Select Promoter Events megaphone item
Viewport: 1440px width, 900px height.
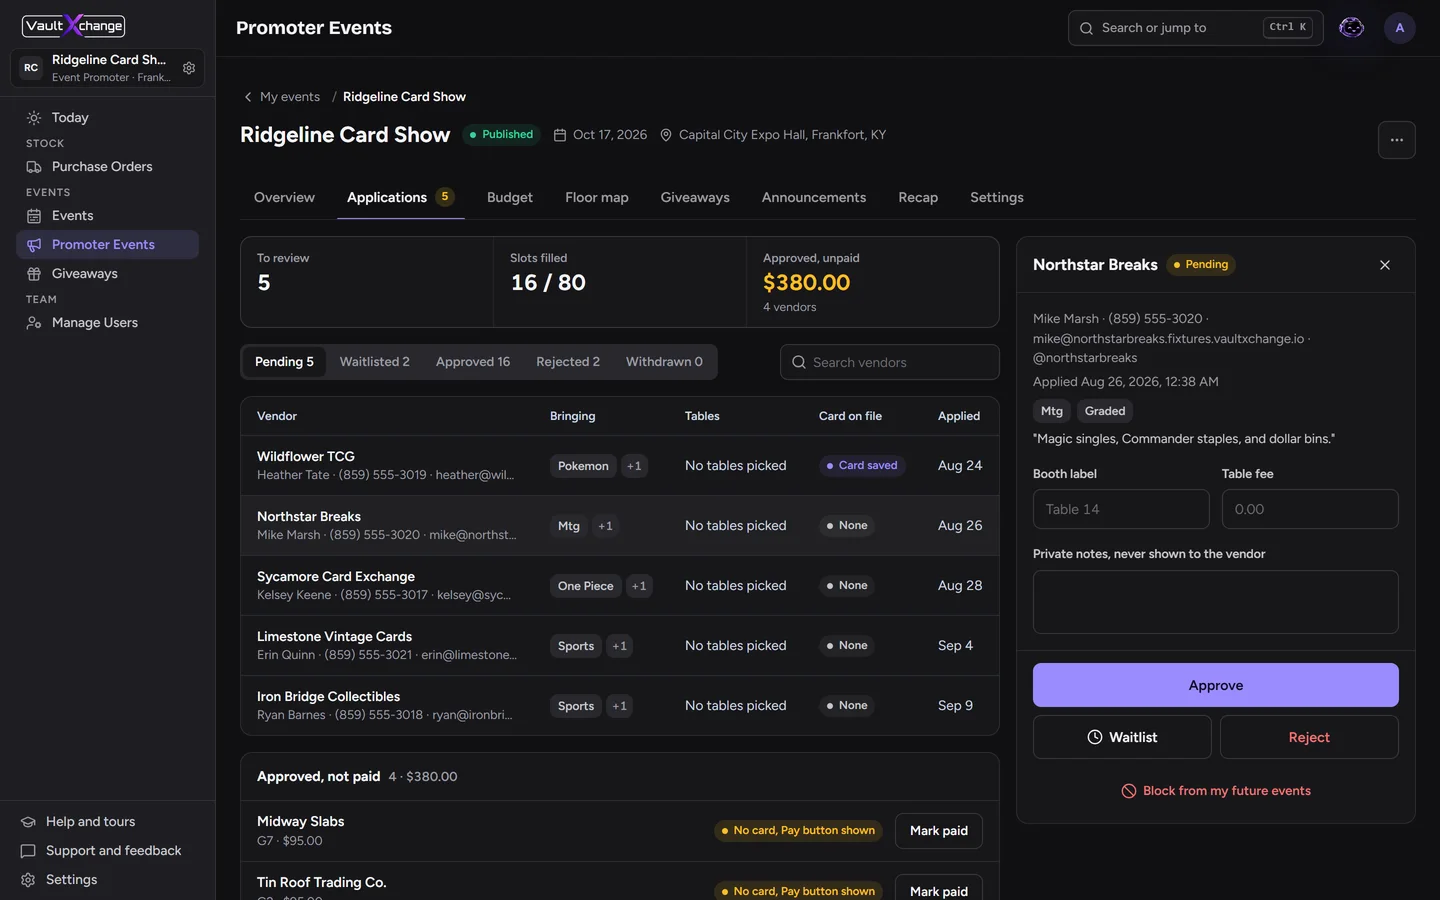tap(107, 244)
